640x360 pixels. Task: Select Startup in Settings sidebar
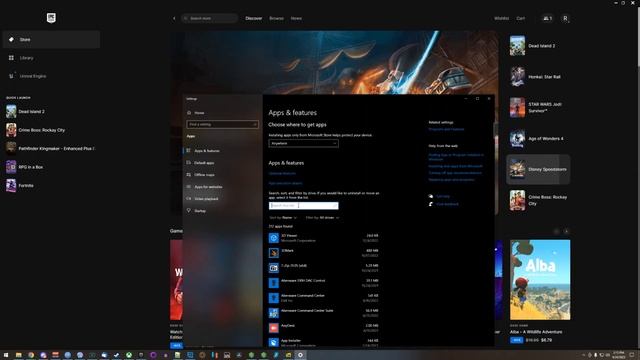click(x=222, y=211)
